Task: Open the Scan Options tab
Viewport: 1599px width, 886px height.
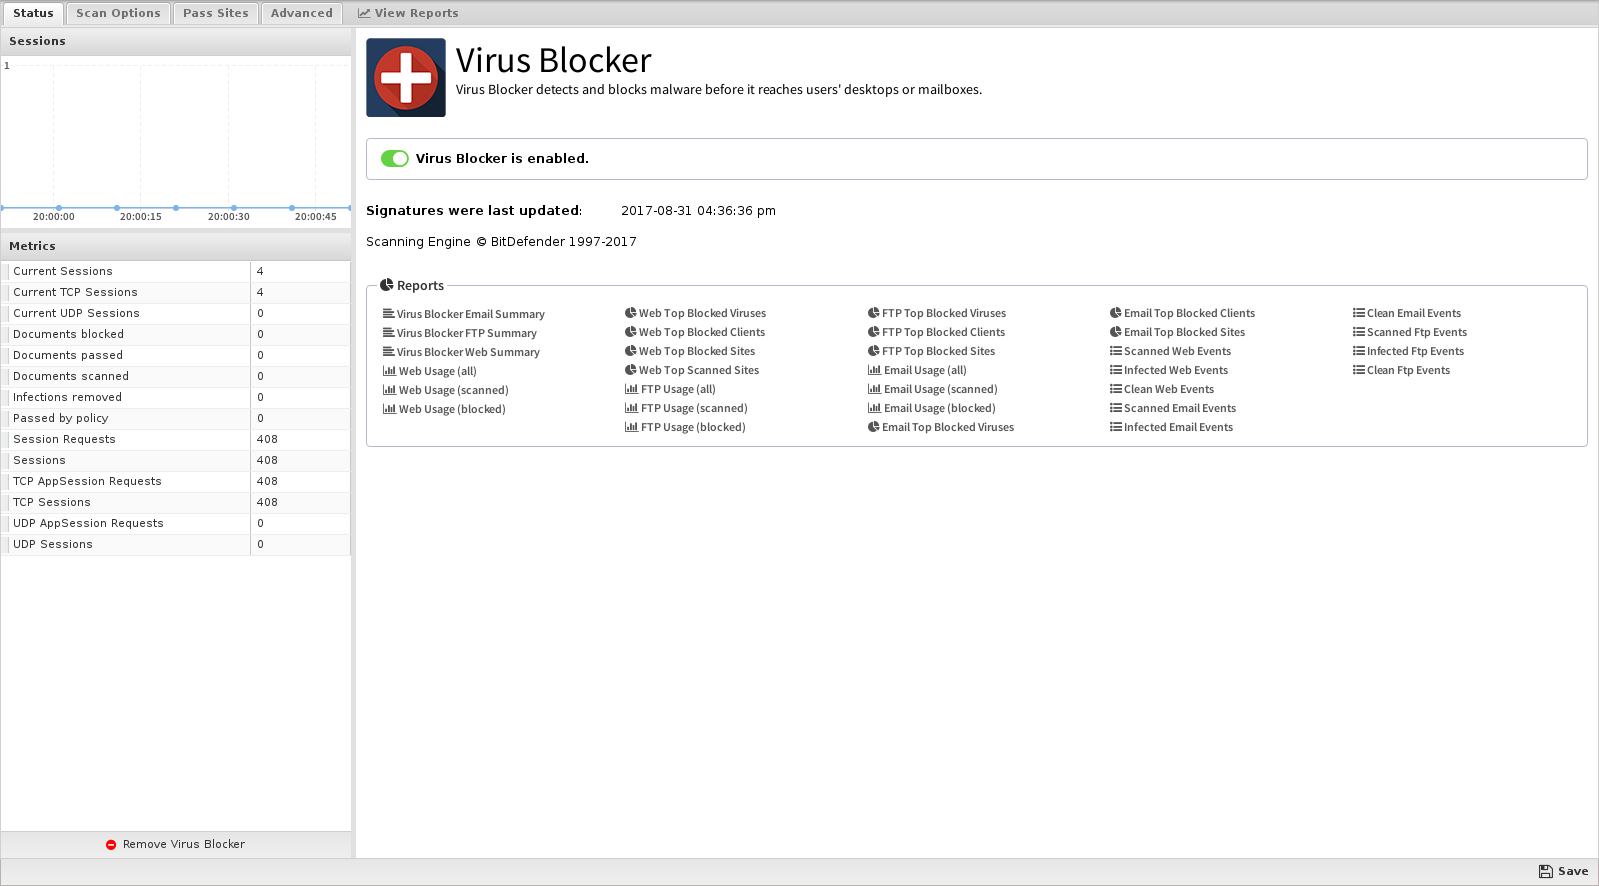Action: pyautogui.click(x=118, y=13)
